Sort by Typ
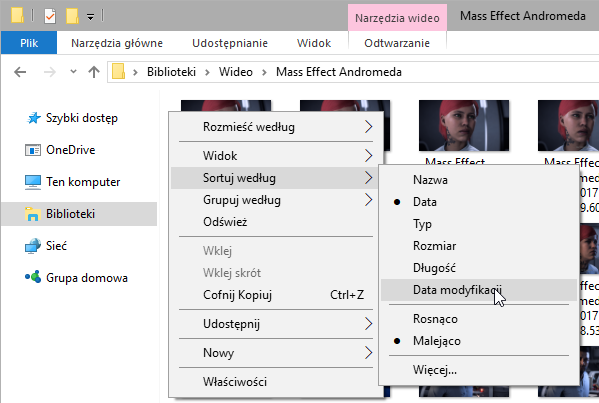 (479, 224)
